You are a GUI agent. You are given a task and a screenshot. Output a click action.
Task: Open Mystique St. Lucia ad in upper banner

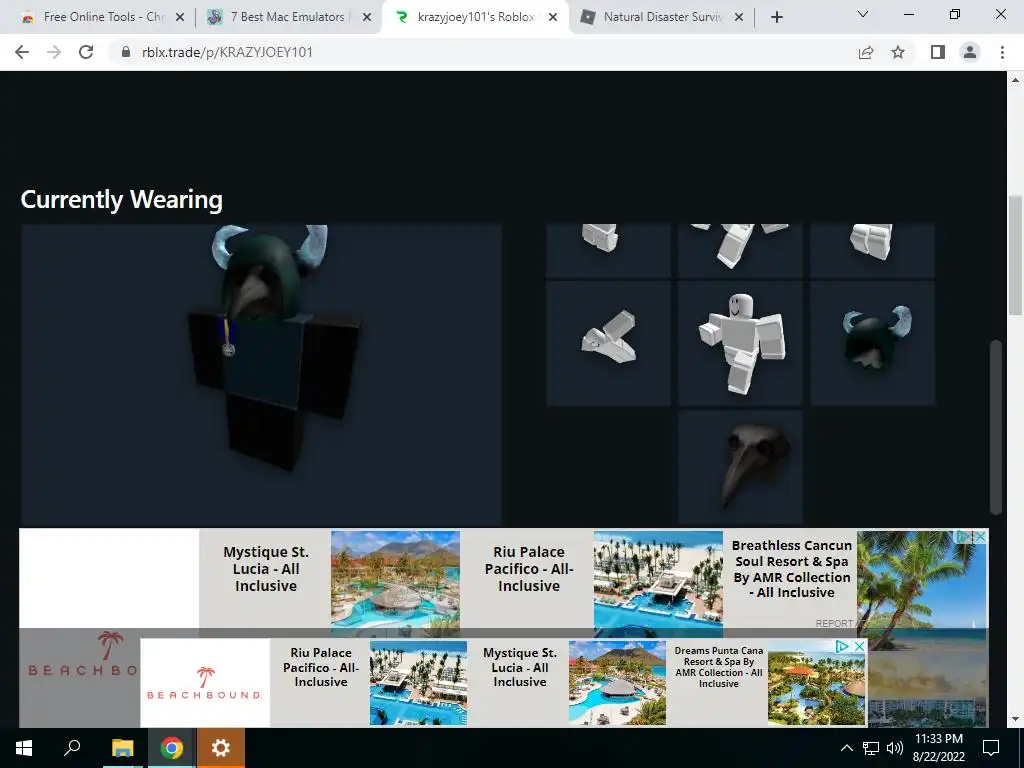[x=330, y=579]
